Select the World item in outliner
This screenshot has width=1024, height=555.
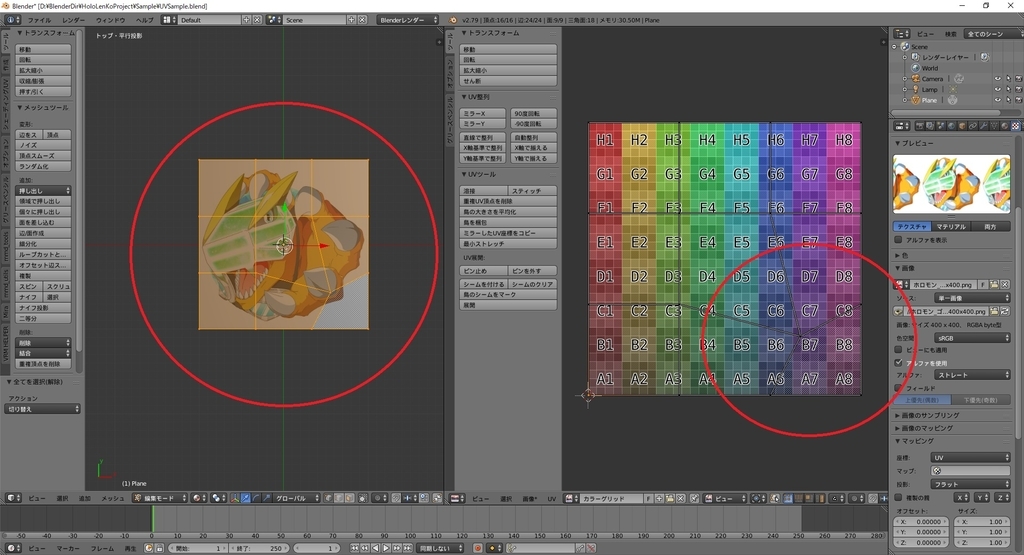point(930,68)
